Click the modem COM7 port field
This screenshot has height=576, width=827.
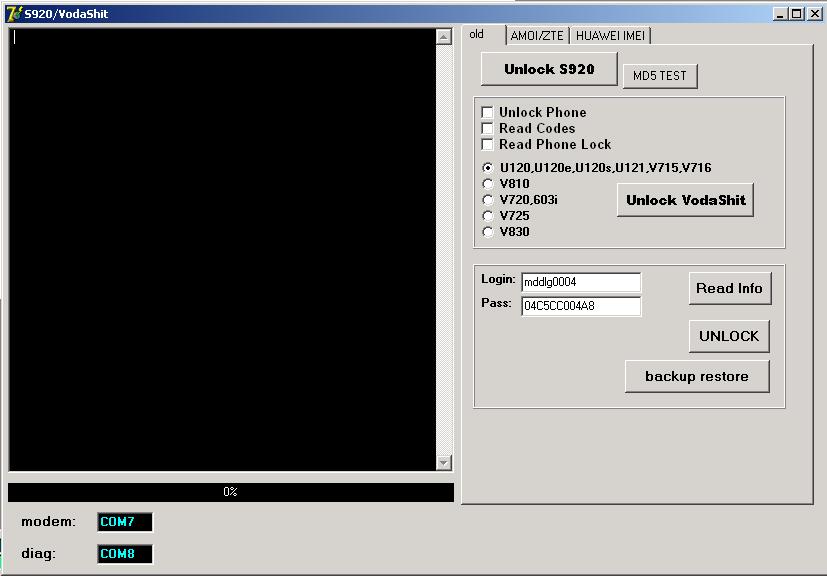pos(125,522)
